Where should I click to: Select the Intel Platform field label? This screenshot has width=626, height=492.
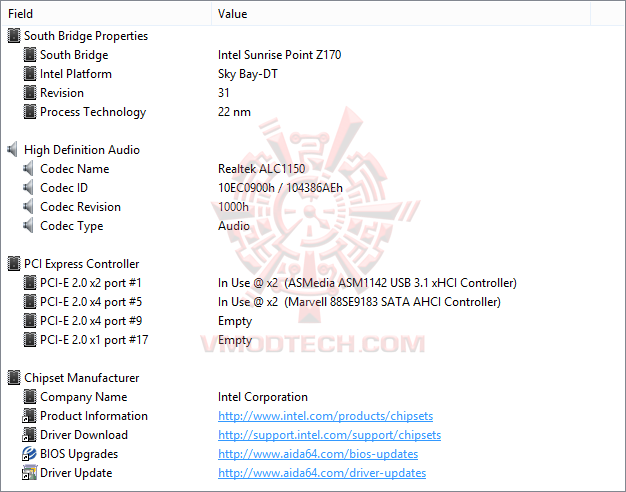(x=76, y=73)
